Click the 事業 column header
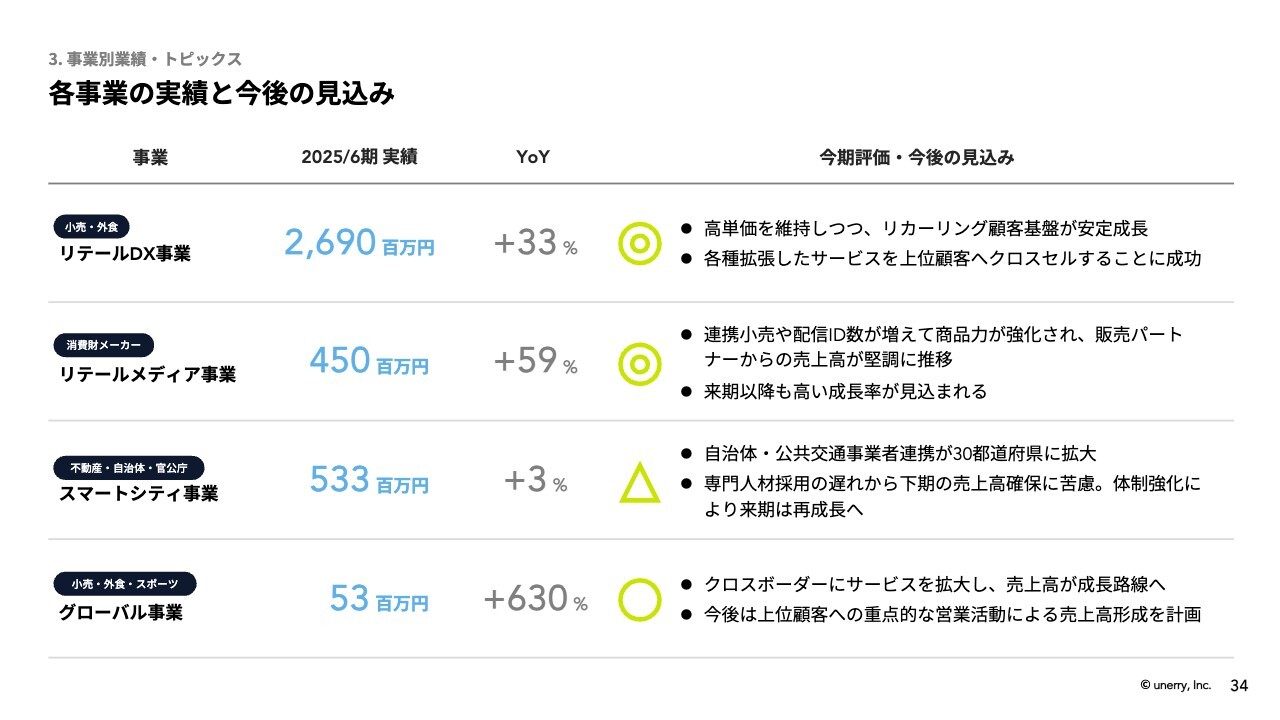 150,157
